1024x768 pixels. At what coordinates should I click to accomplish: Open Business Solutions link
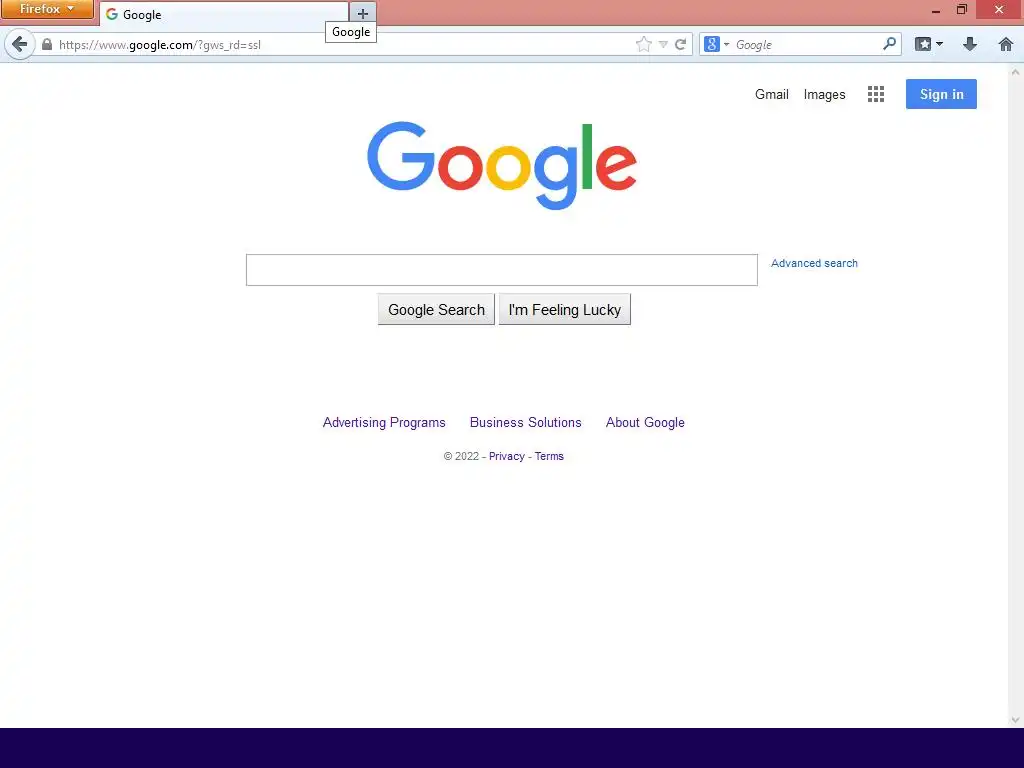[x=526, y=423]
